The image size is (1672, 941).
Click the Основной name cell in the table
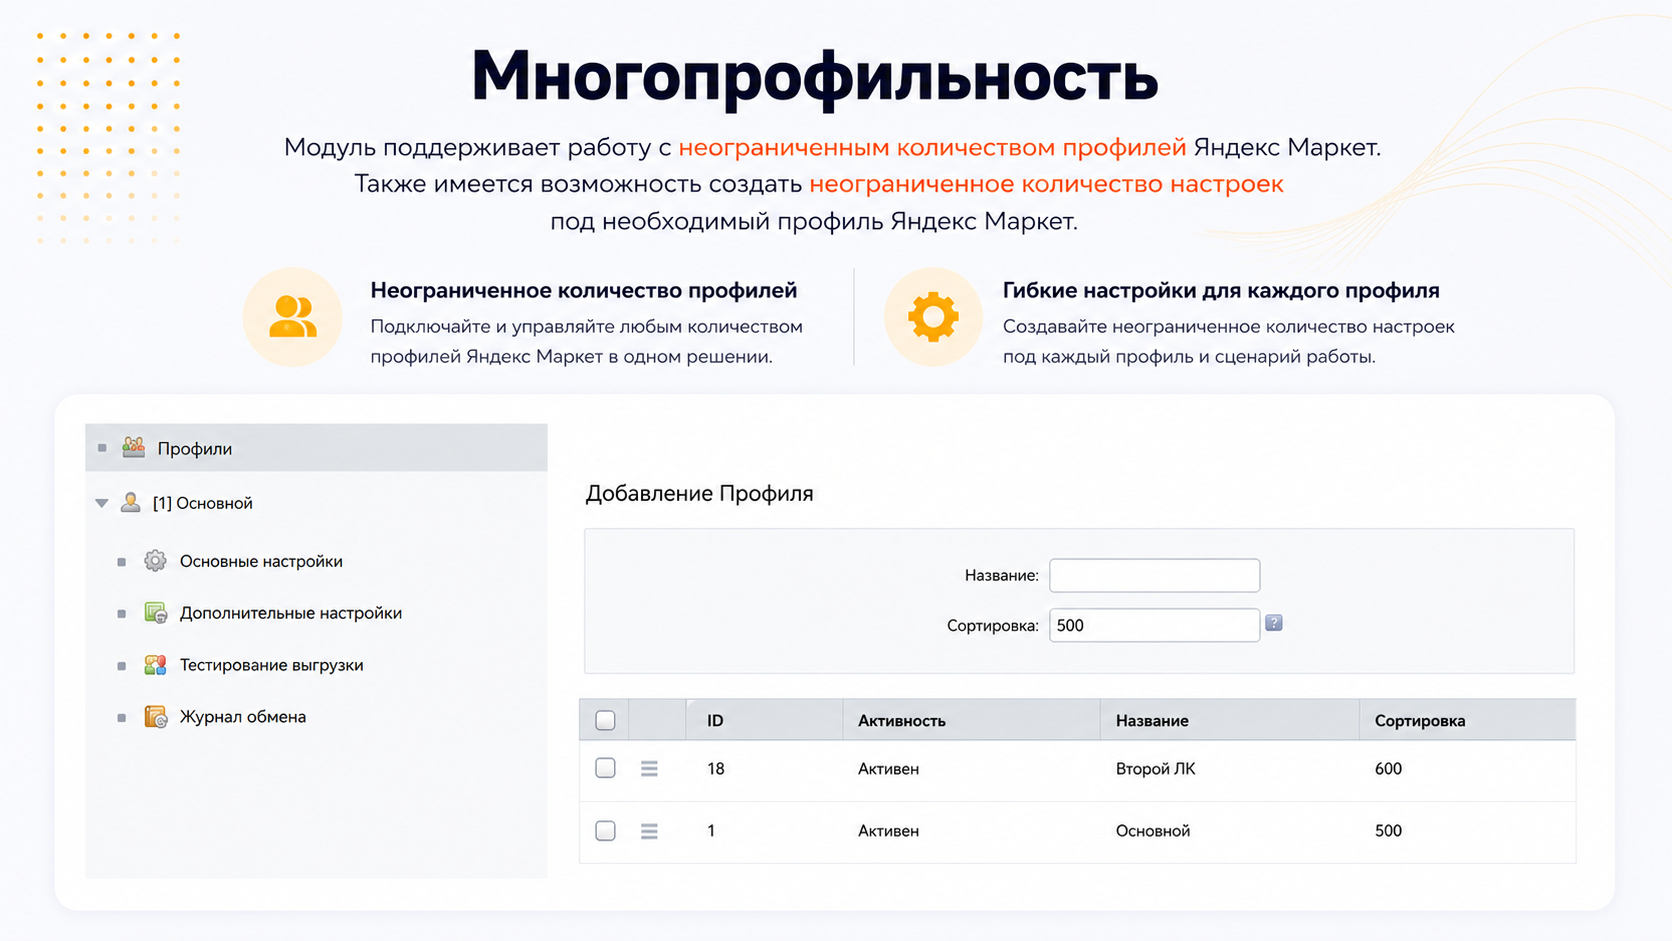pyautogui.click(x=1153, y=831)
